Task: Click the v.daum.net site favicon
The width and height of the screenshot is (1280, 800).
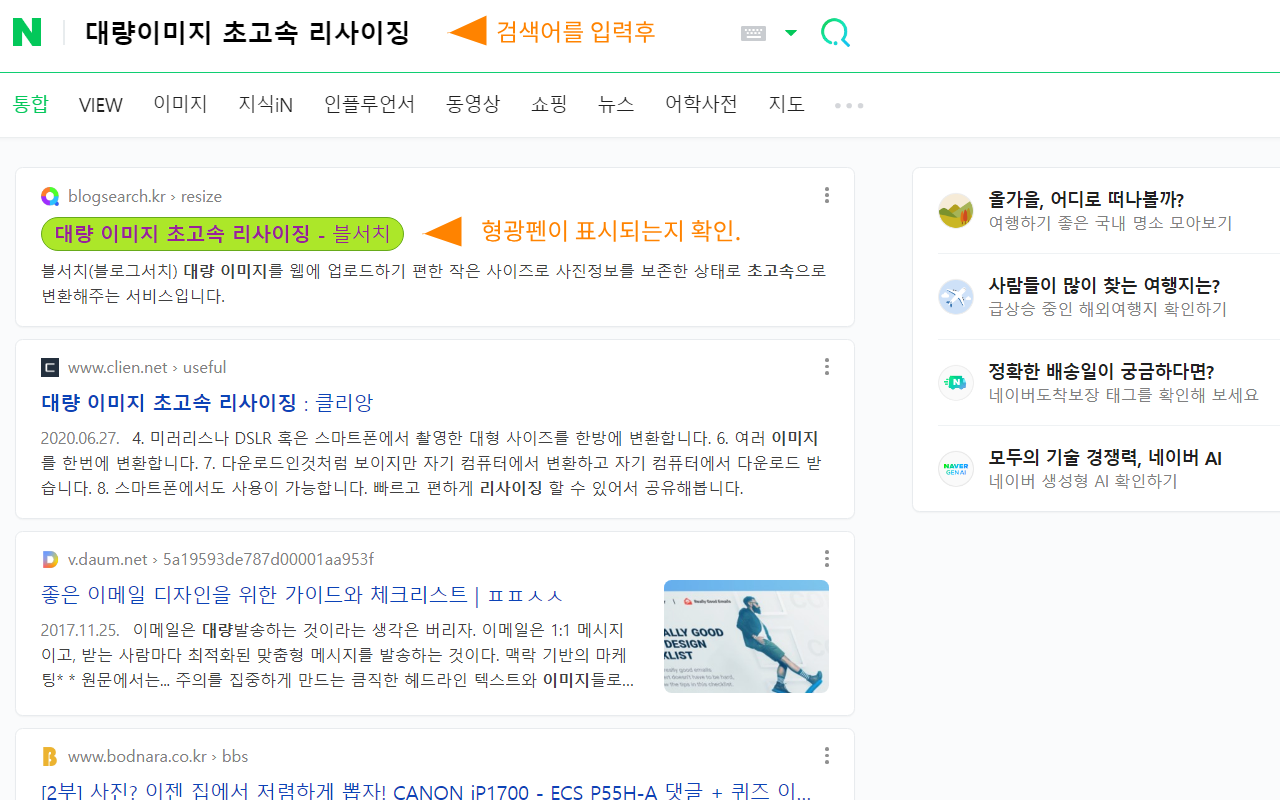Action: pos(49,559)
